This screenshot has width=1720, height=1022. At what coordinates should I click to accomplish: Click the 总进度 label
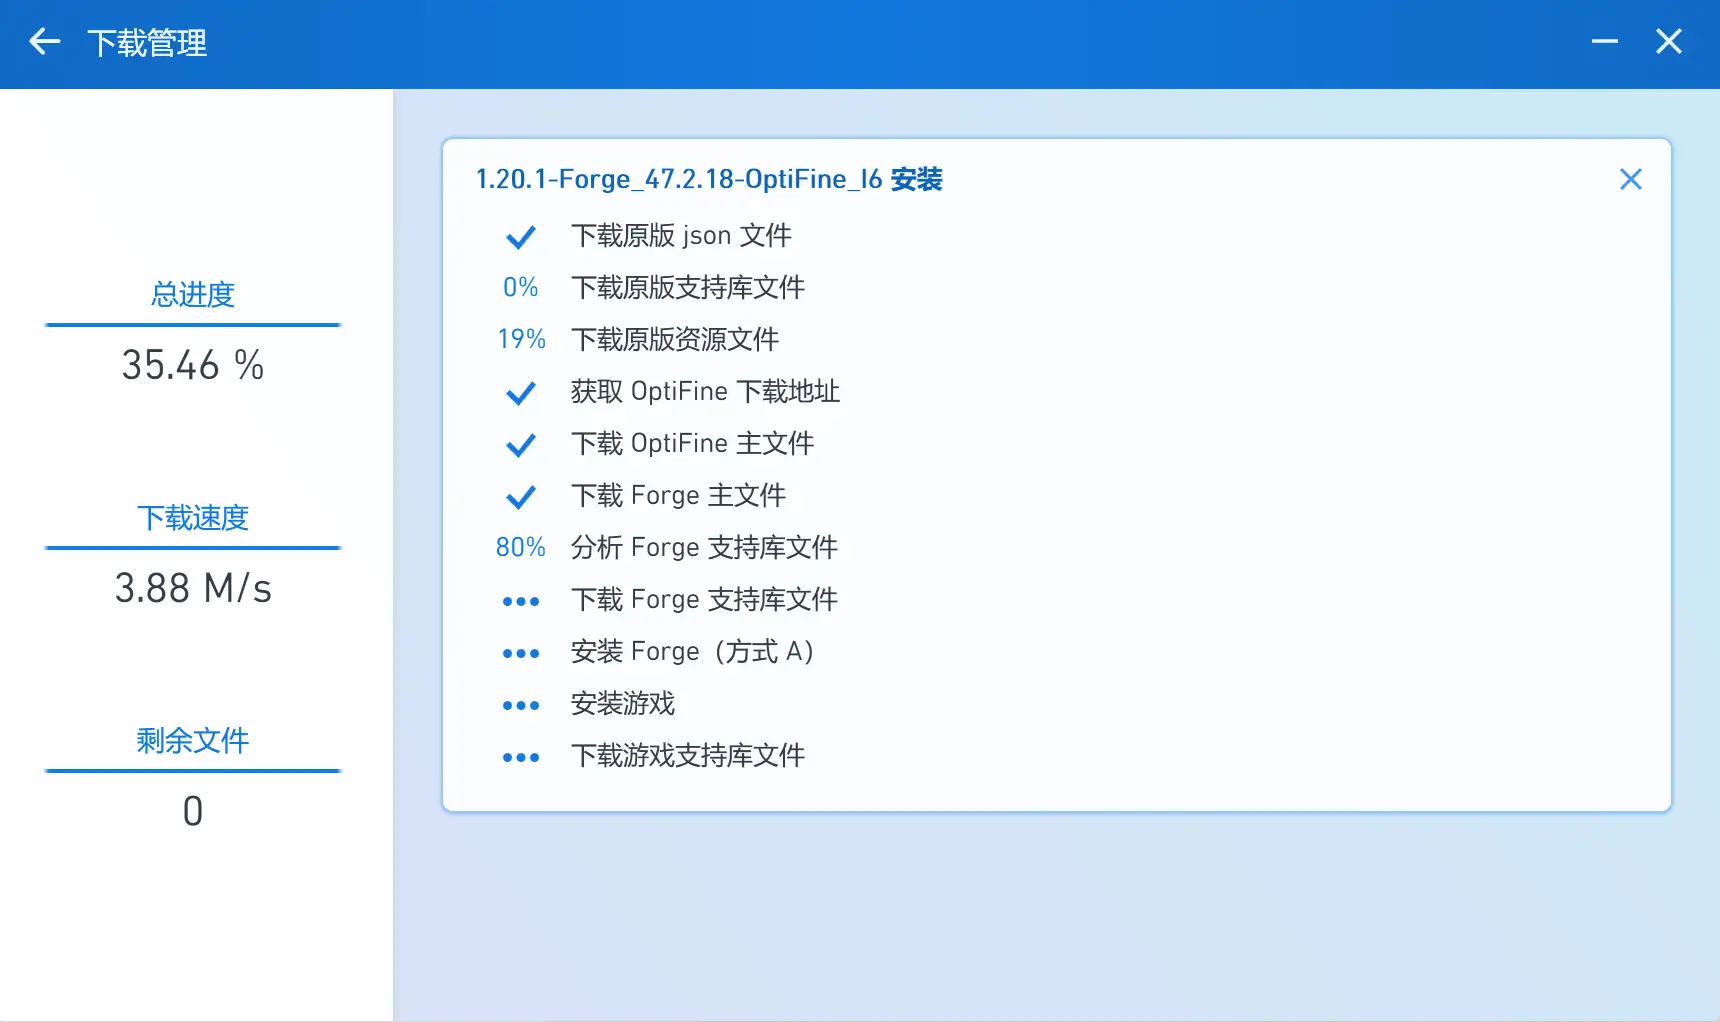193,294
